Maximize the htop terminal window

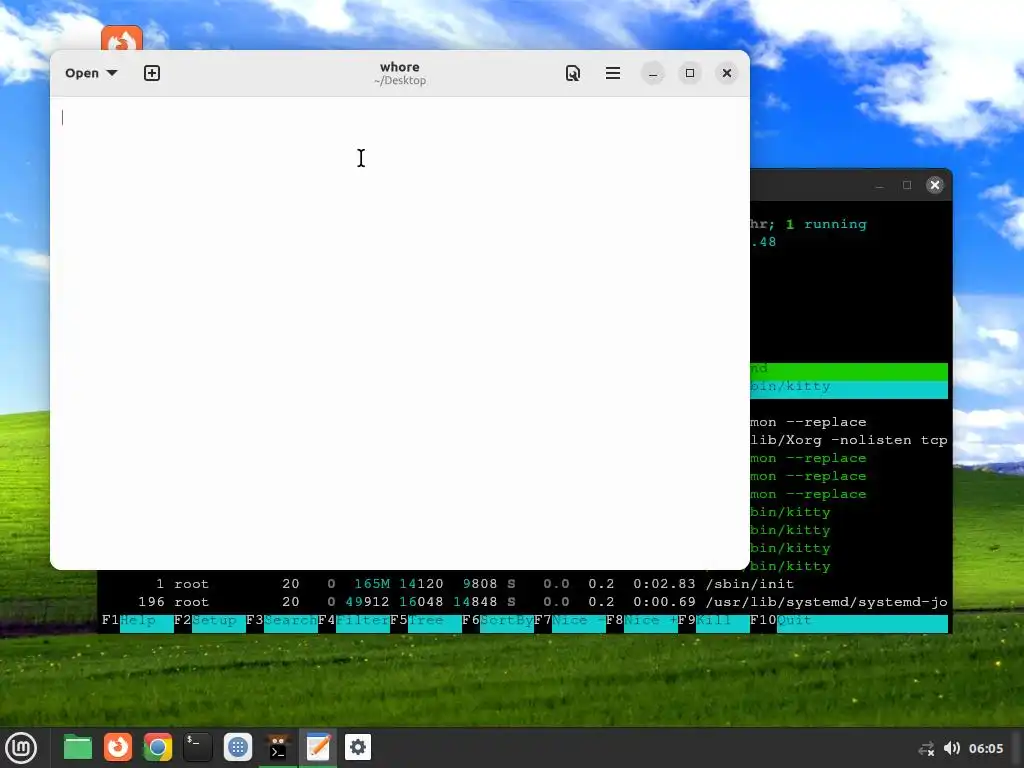pyautogui.click(x=907, y=185)
